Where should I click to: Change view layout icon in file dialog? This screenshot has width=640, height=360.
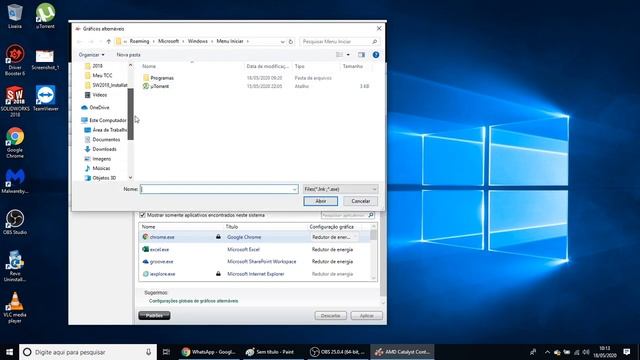click(339, 55)
